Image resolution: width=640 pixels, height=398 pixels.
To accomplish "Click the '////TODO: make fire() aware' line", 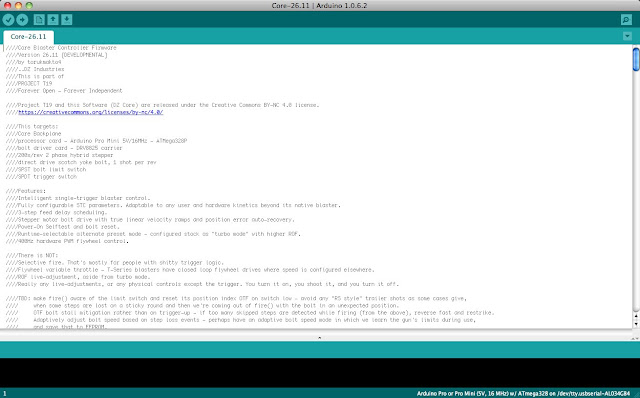I will pyautogui.click(x=236, y=298).
